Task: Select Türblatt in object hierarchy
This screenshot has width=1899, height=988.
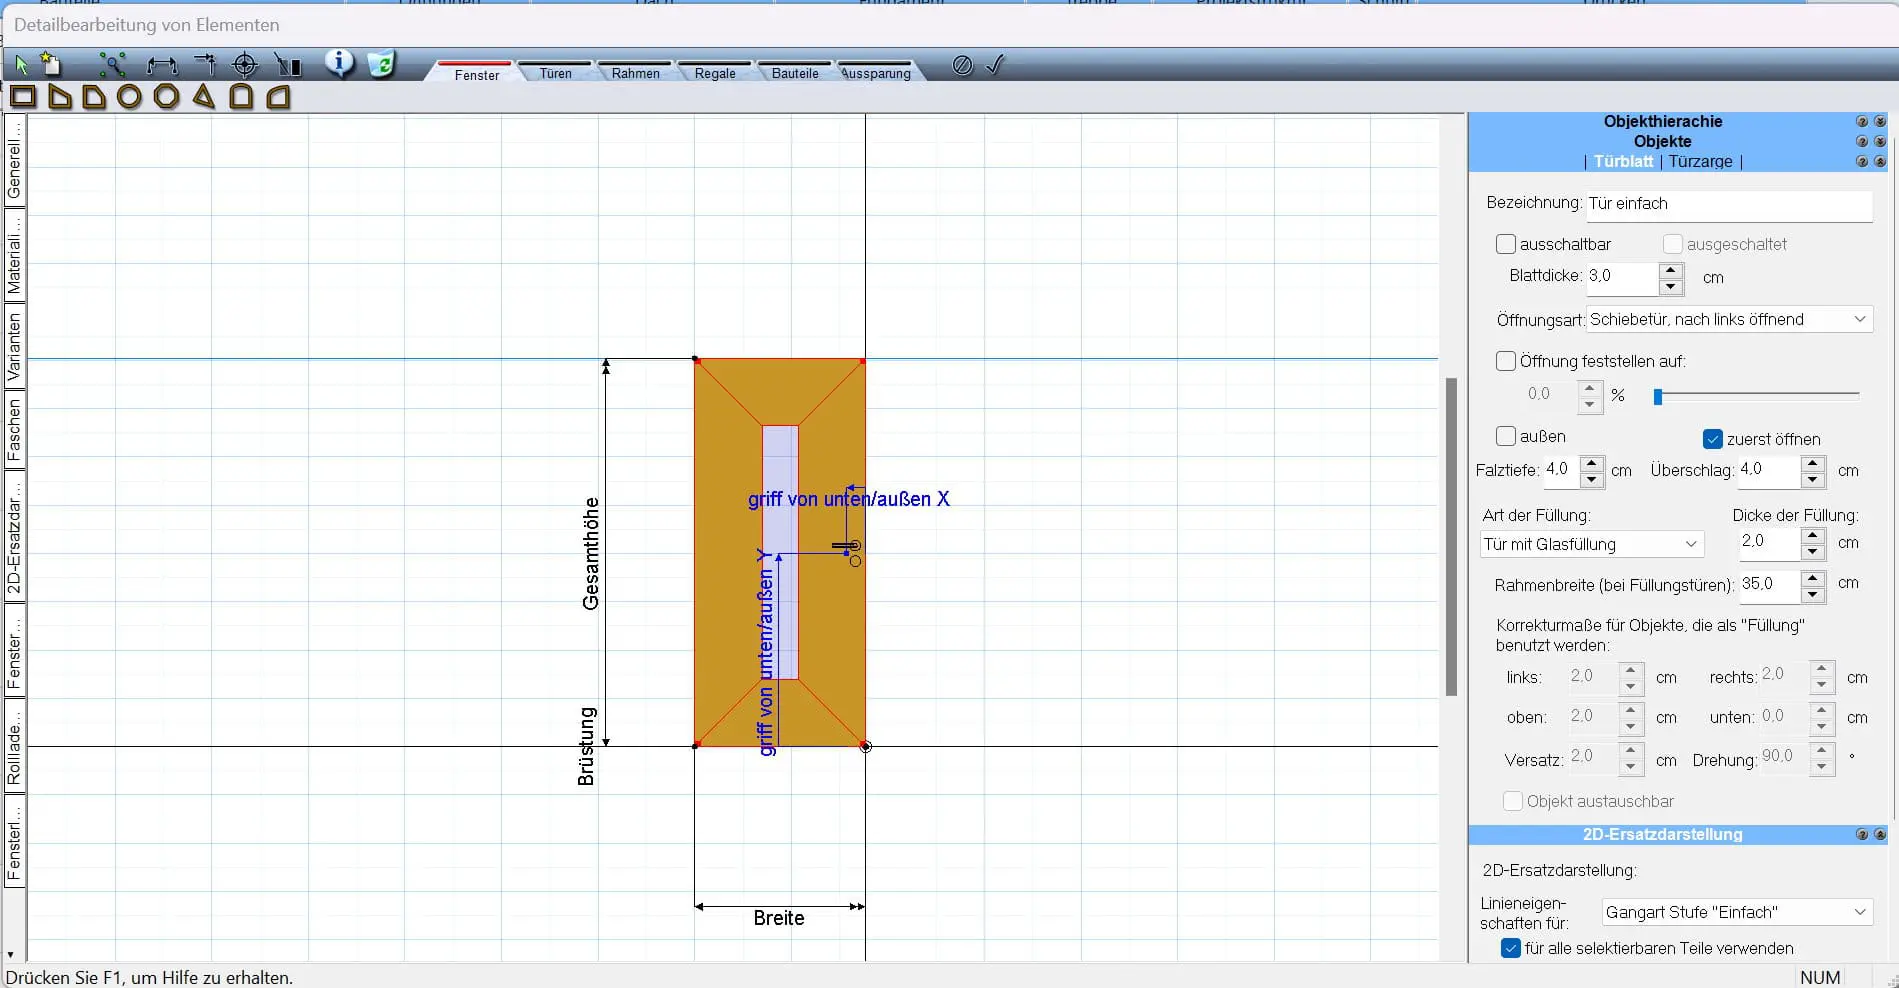Action: pyautogui.click(x=1624, y=161)
